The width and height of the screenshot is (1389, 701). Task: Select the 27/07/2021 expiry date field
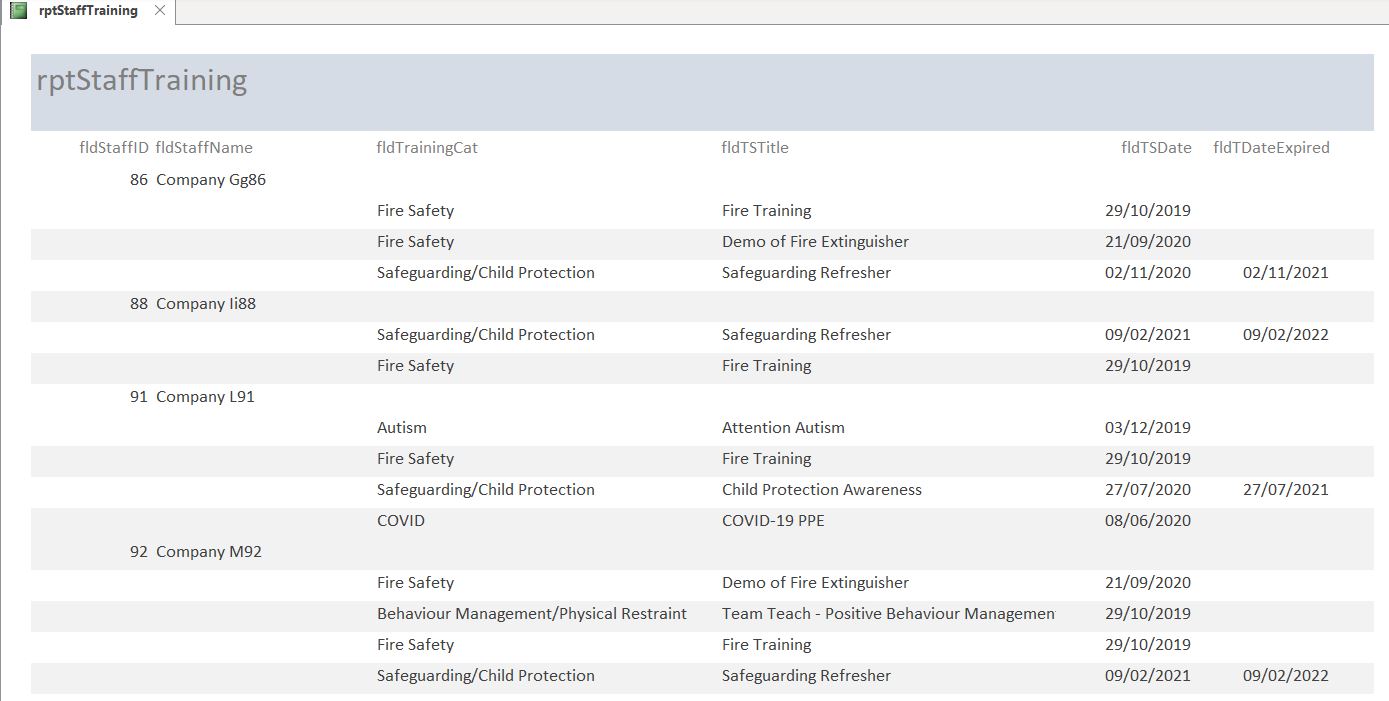(x=1285, y=490)
